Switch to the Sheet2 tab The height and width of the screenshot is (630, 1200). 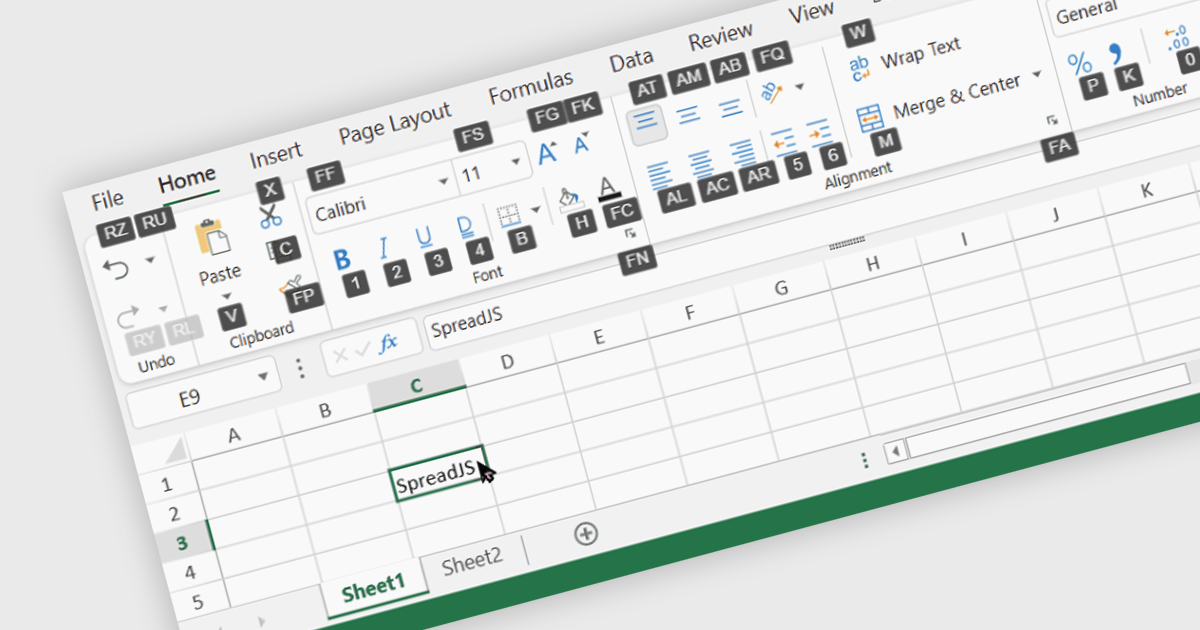pos(471,561)
